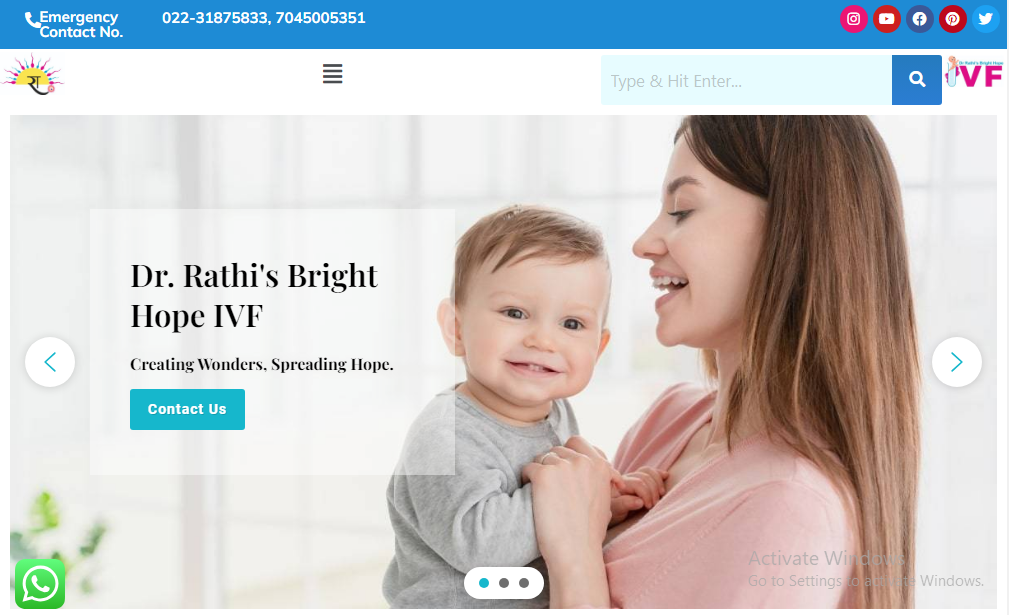This screenshot has width=1009, height=615.
Task: Open the YouTube social icon
Action: pos(886,19)
